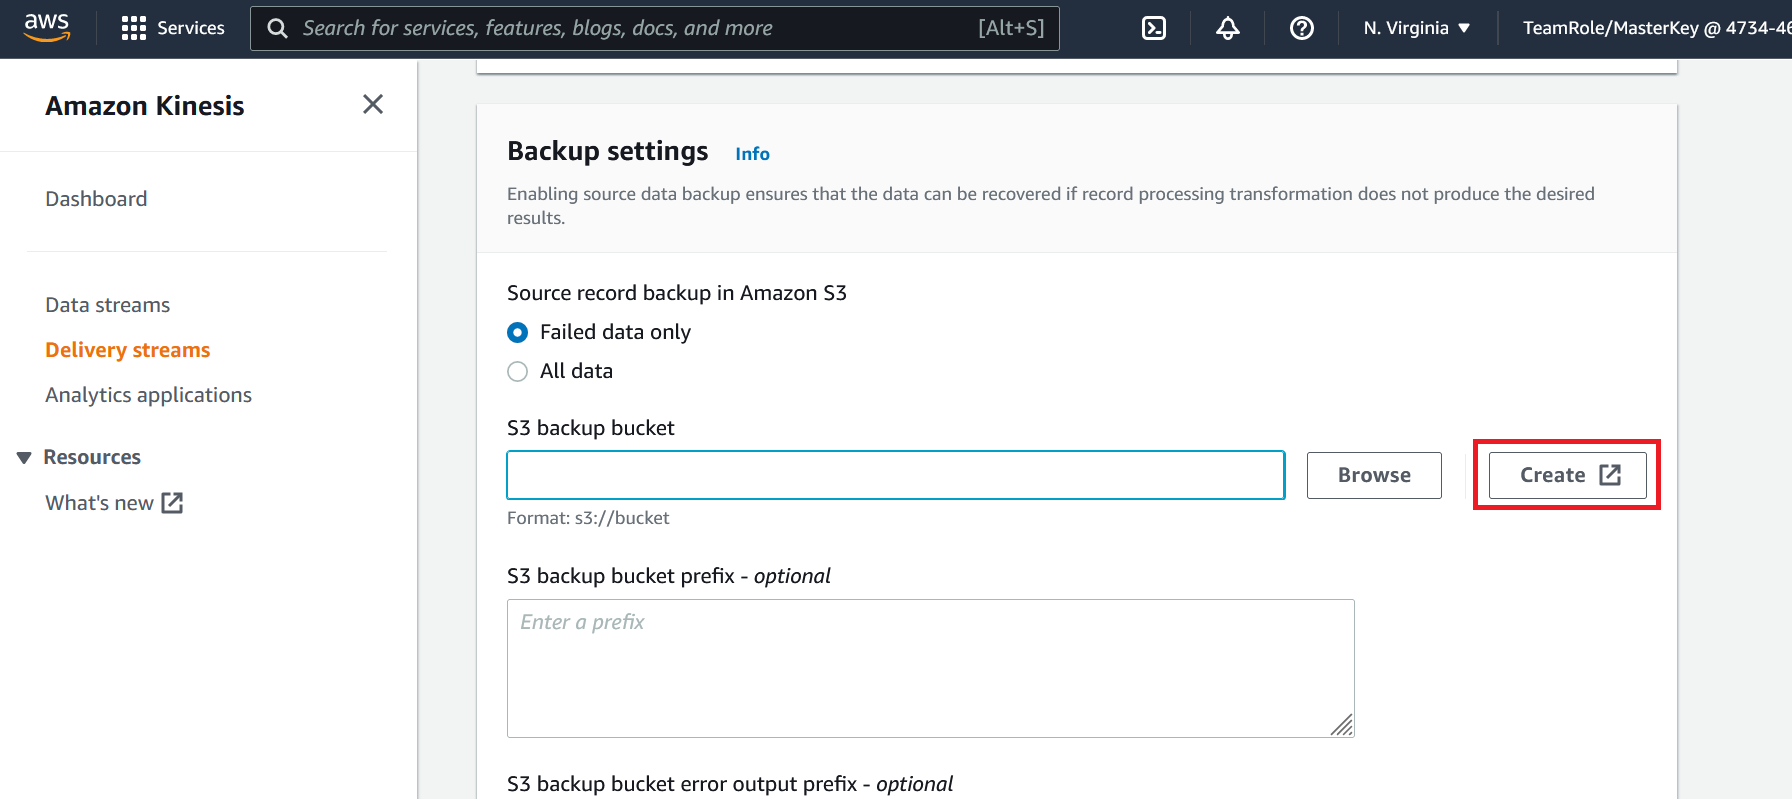This screenshot has height=799, width=1792.
Task: Go to Data streams
Action: click(x=108, y=305)
